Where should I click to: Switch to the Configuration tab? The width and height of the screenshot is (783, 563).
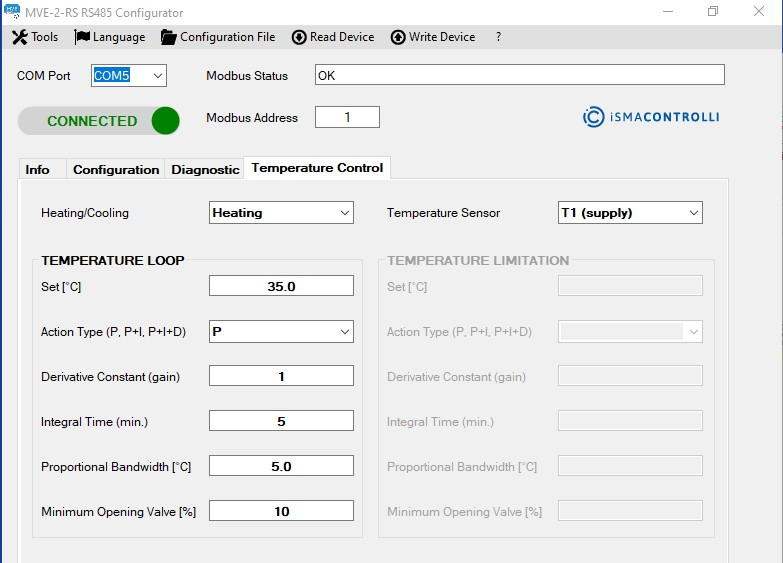point(116,169)
